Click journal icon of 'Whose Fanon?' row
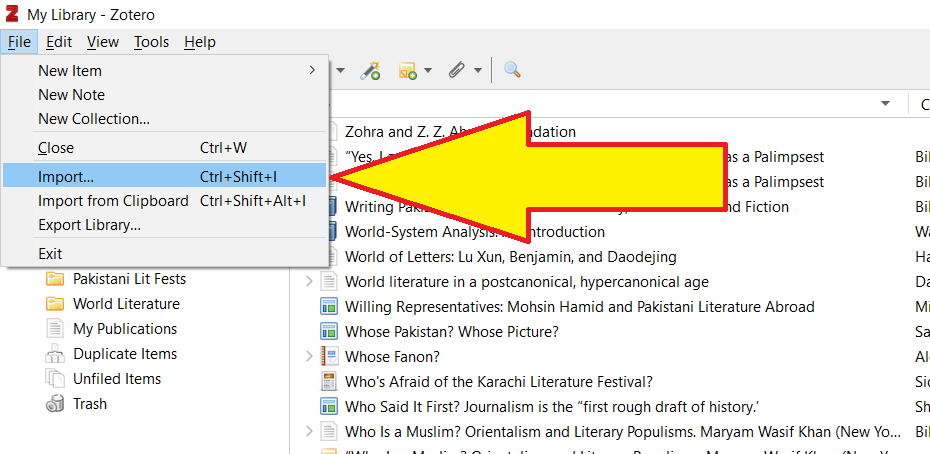 coord(329,357)
